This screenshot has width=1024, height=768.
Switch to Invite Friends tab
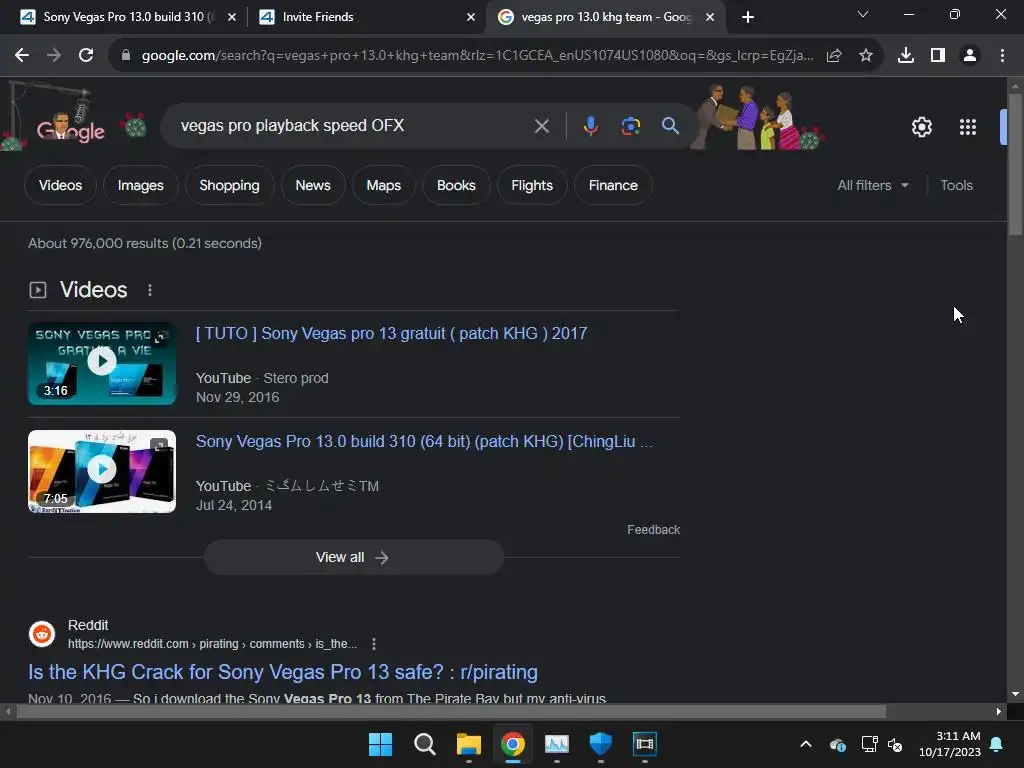tap(366, 17)
